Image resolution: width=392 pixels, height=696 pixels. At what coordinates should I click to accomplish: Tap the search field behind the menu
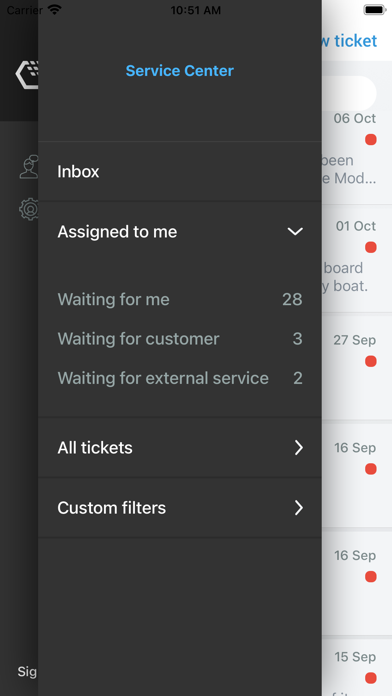[349, 93]
